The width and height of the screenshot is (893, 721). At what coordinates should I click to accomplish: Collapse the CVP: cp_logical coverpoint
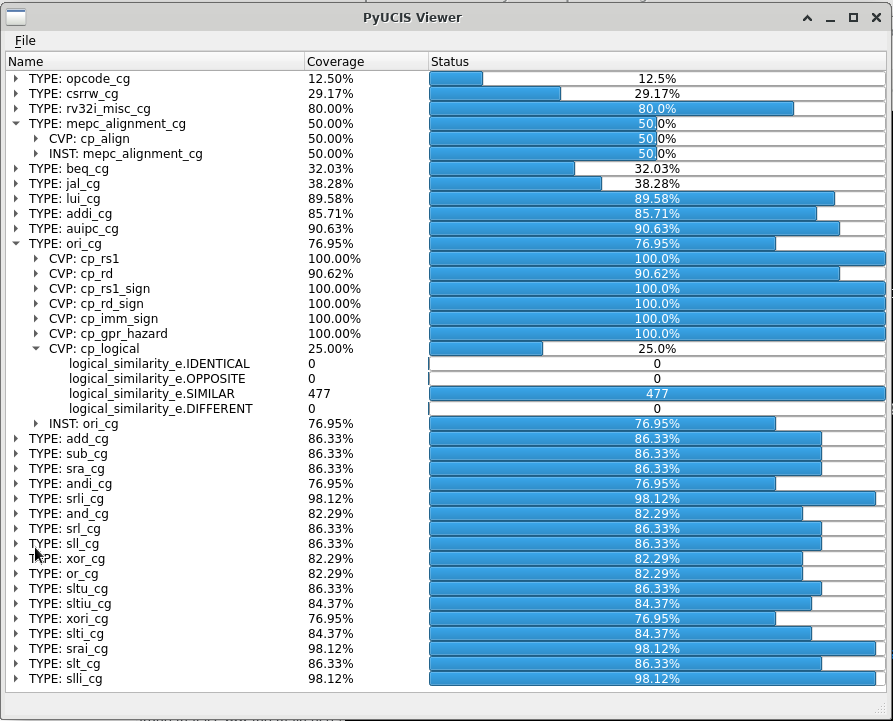pos(36,349)
